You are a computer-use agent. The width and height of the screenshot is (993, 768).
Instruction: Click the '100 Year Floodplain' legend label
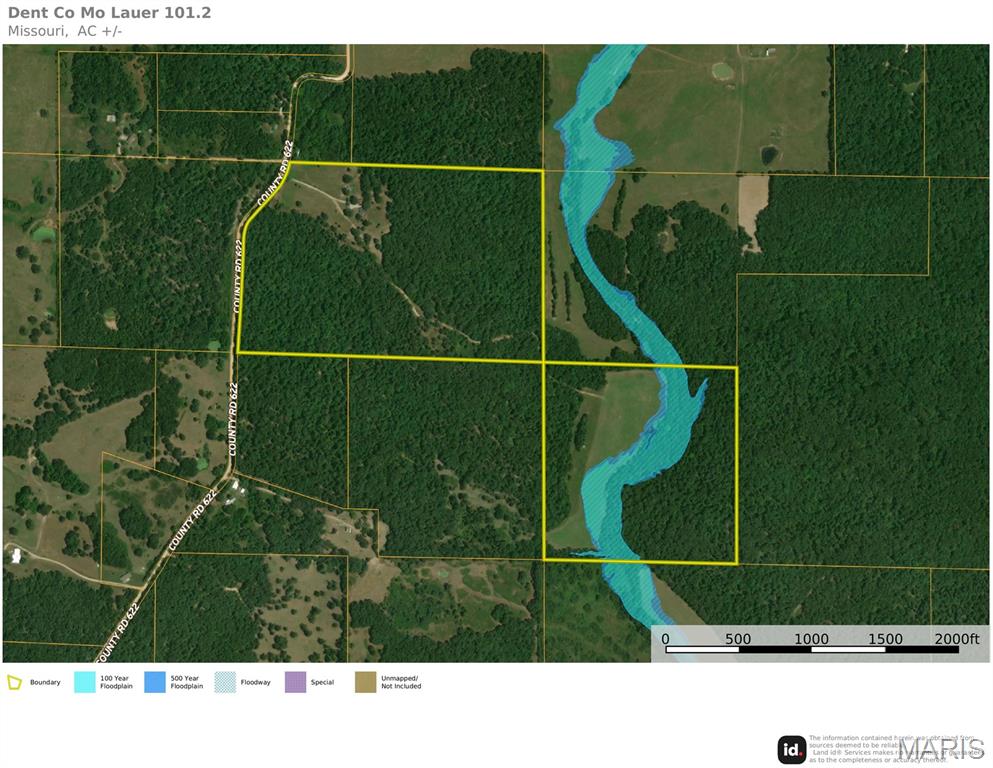click(116, 683)
